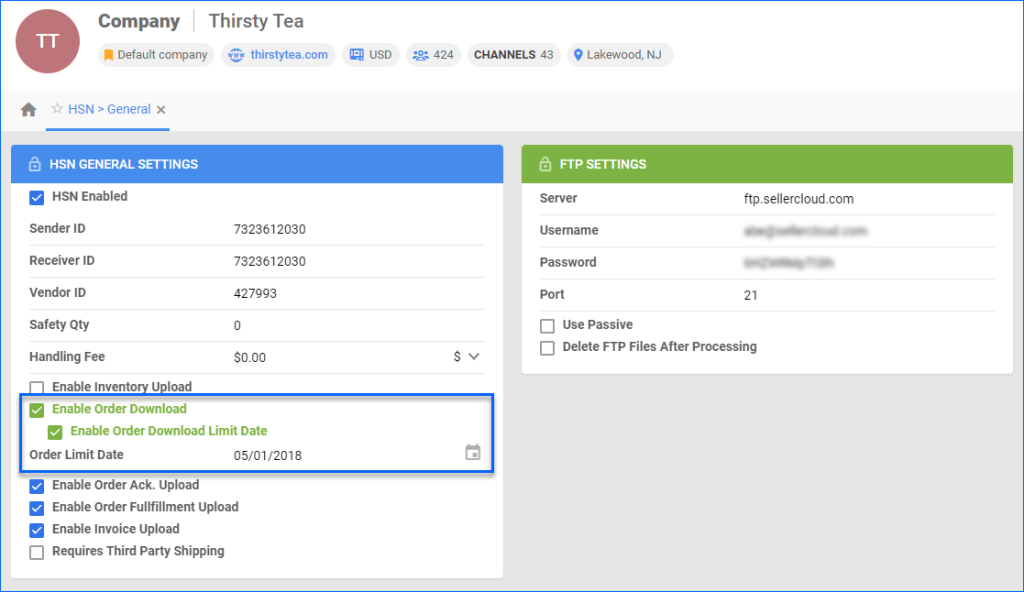Open the CHANNELS 43 badge

click(x=512, y=55)
